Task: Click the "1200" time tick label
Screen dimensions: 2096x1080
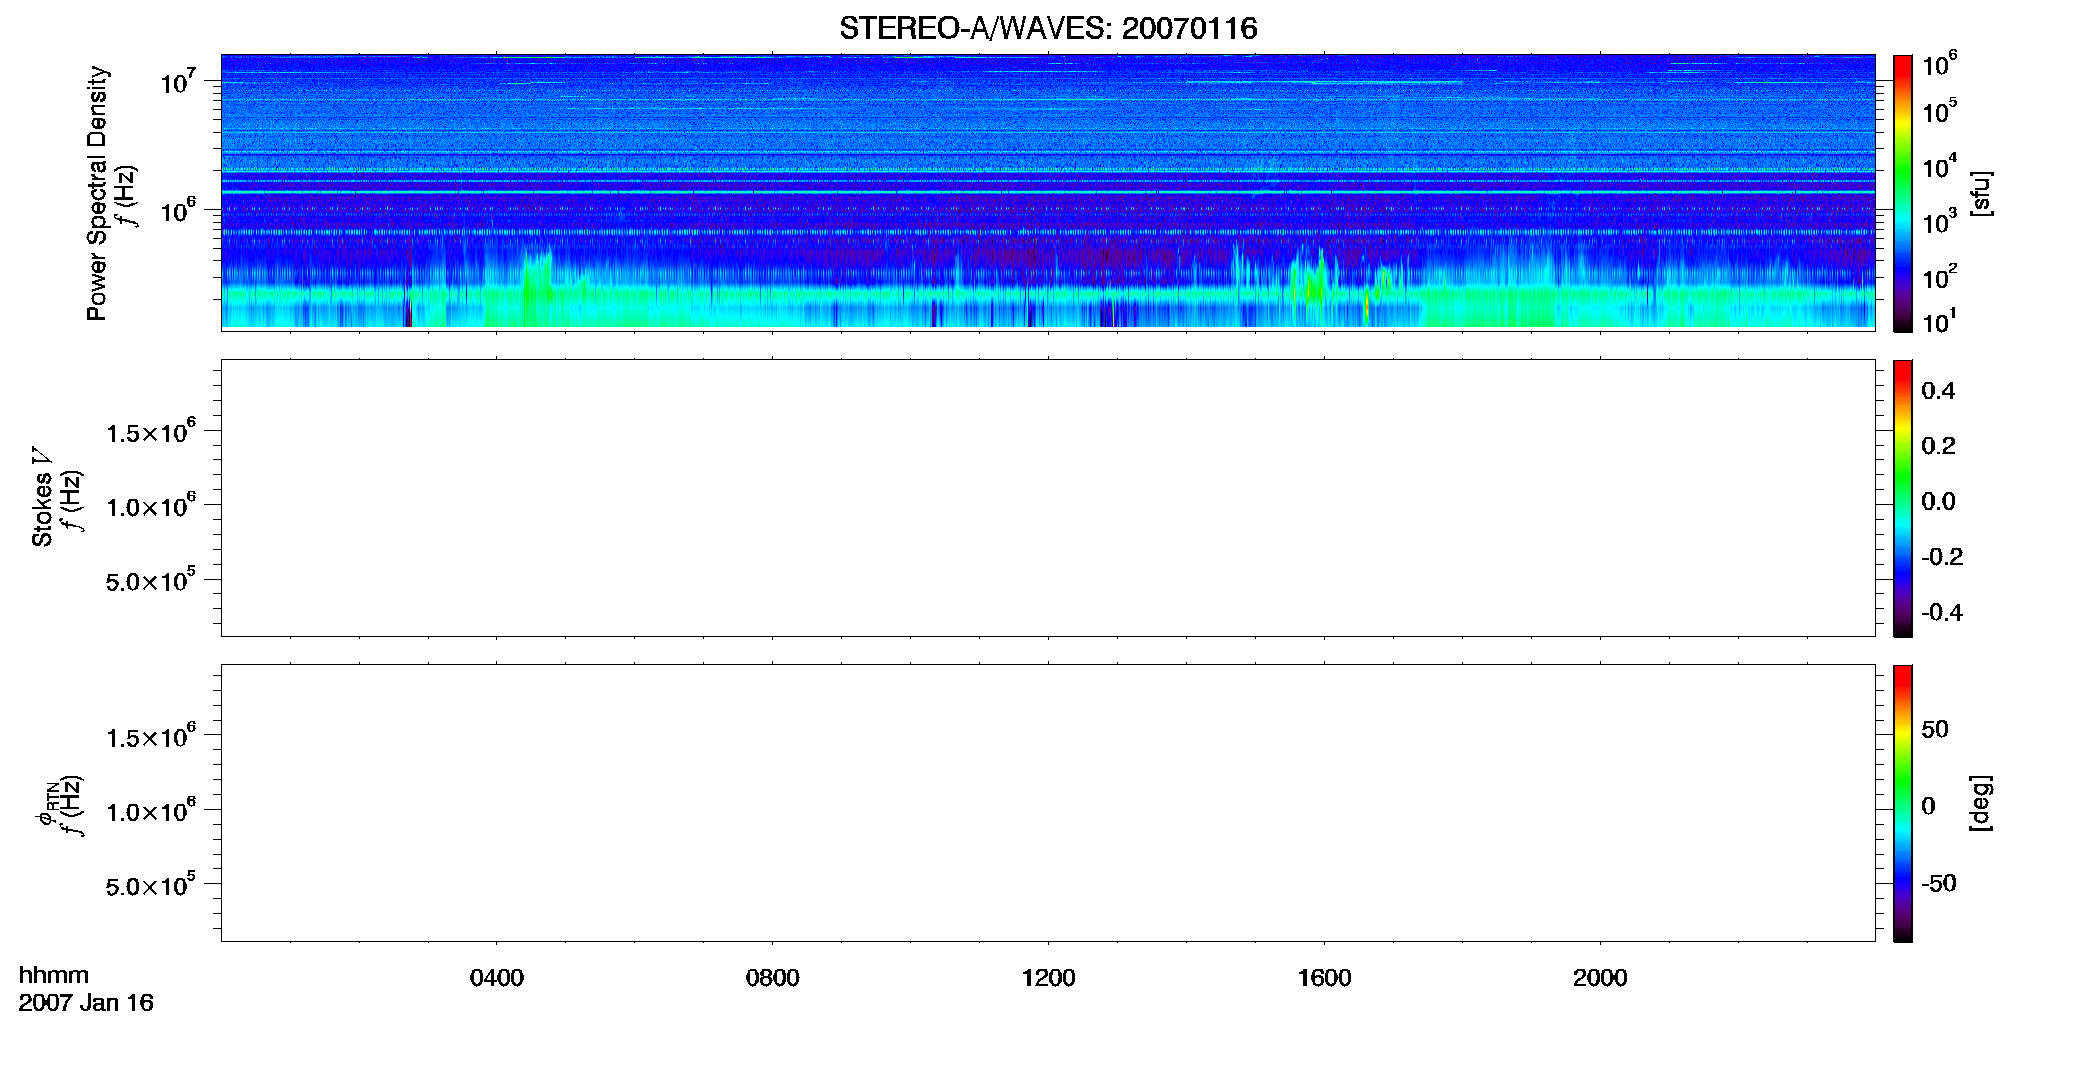Action: [1048, 978]
